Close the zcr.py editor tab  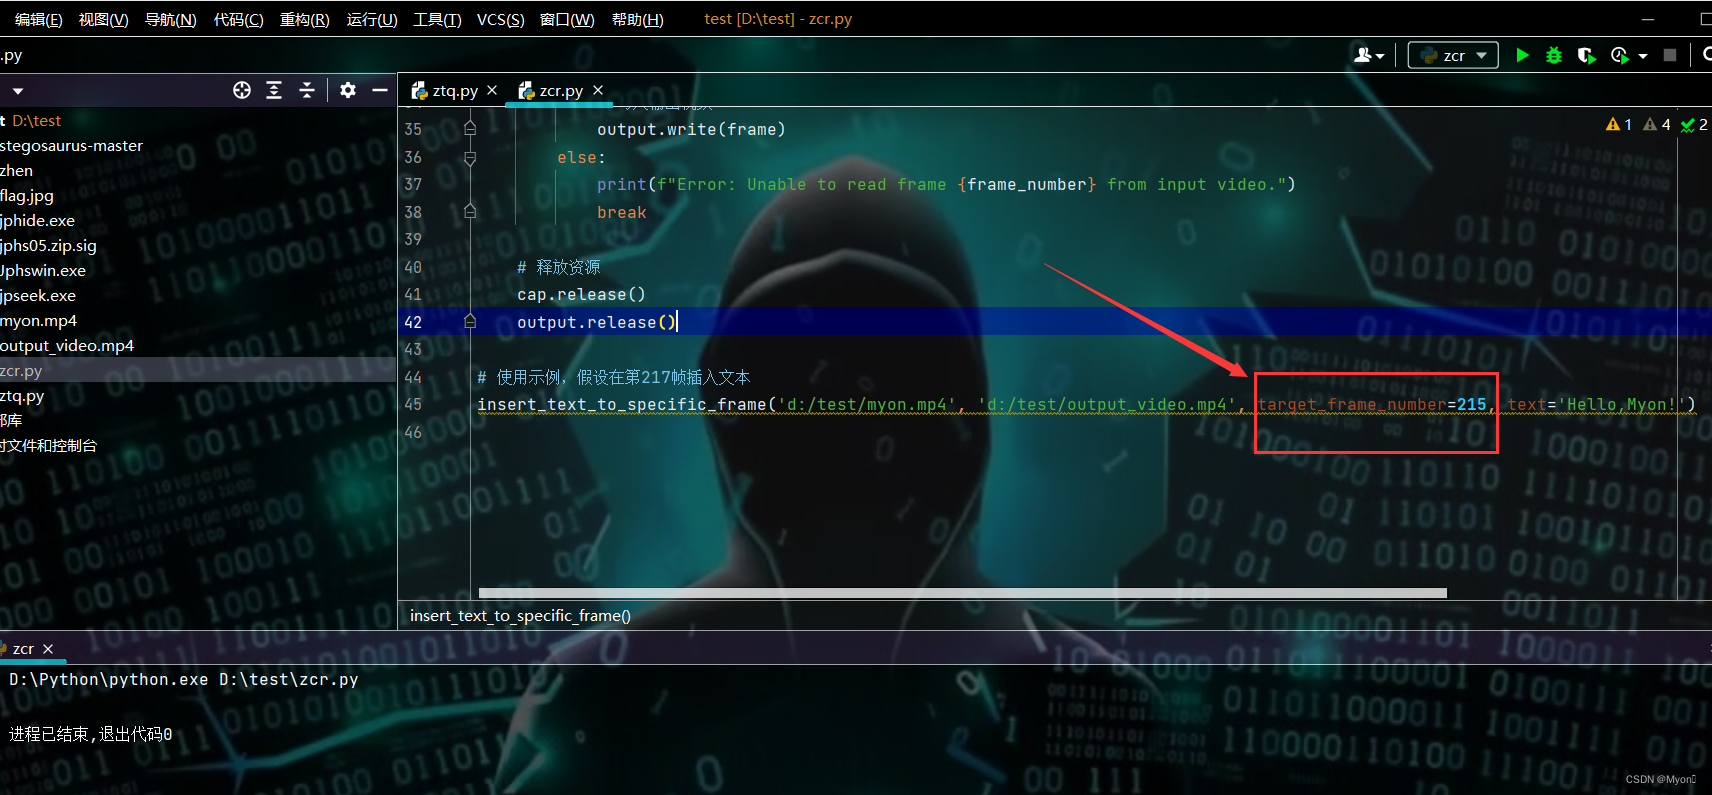click(x=598, y=90)
